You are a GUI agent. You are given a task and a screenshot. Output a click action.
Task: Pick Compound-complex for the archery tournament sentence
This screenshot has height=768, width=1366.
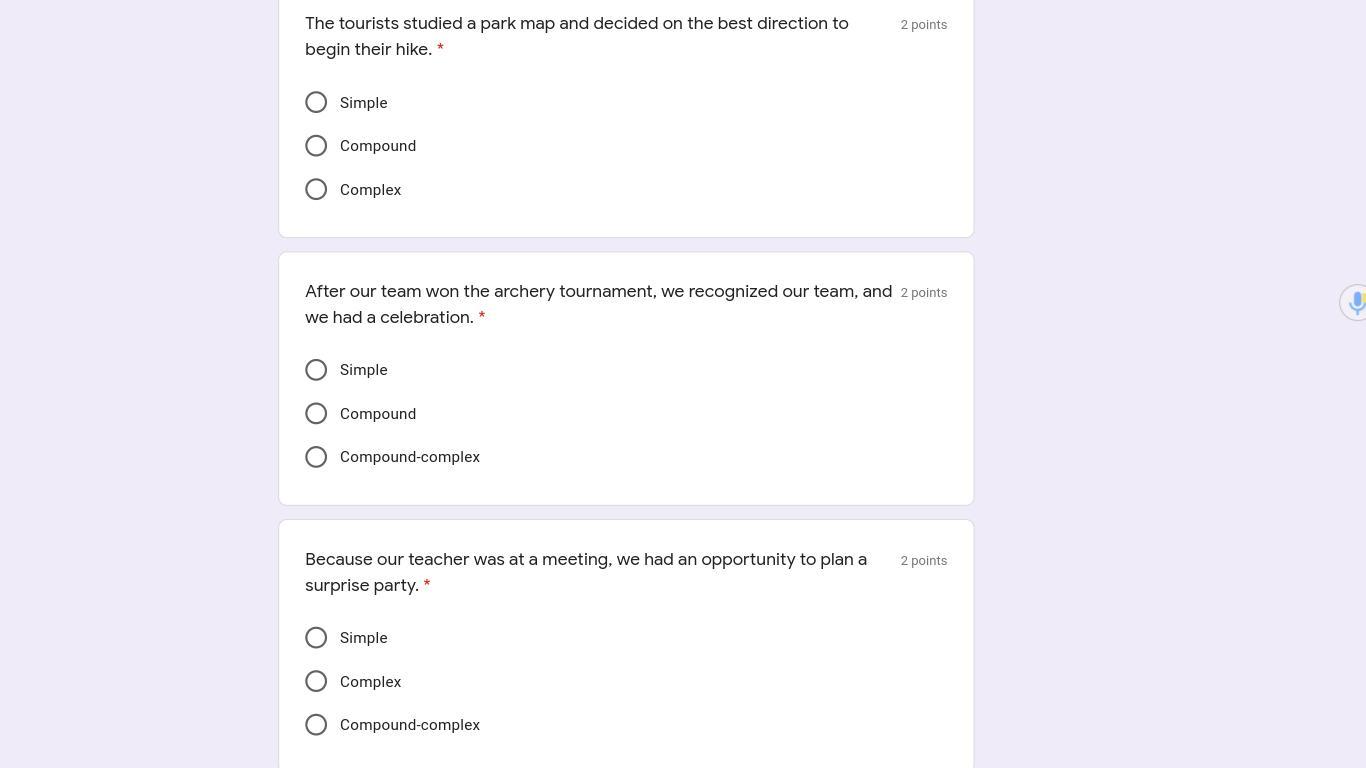click(x=316, y=457)
